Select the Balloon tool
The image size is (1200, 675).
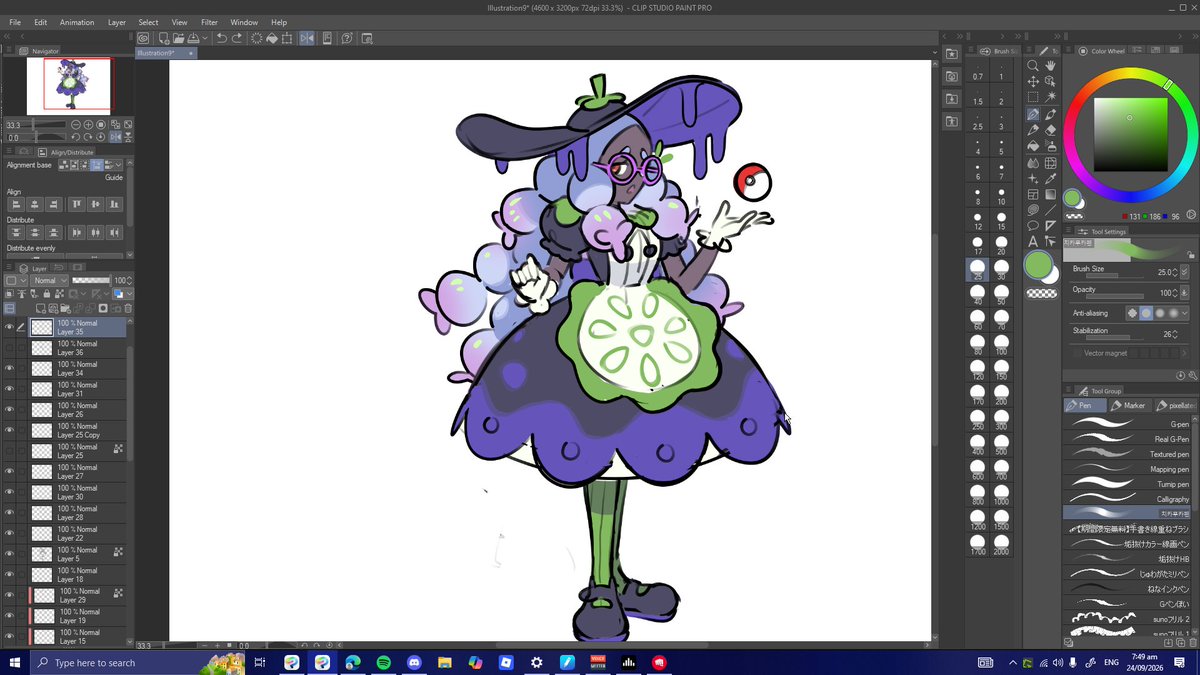1033,225
